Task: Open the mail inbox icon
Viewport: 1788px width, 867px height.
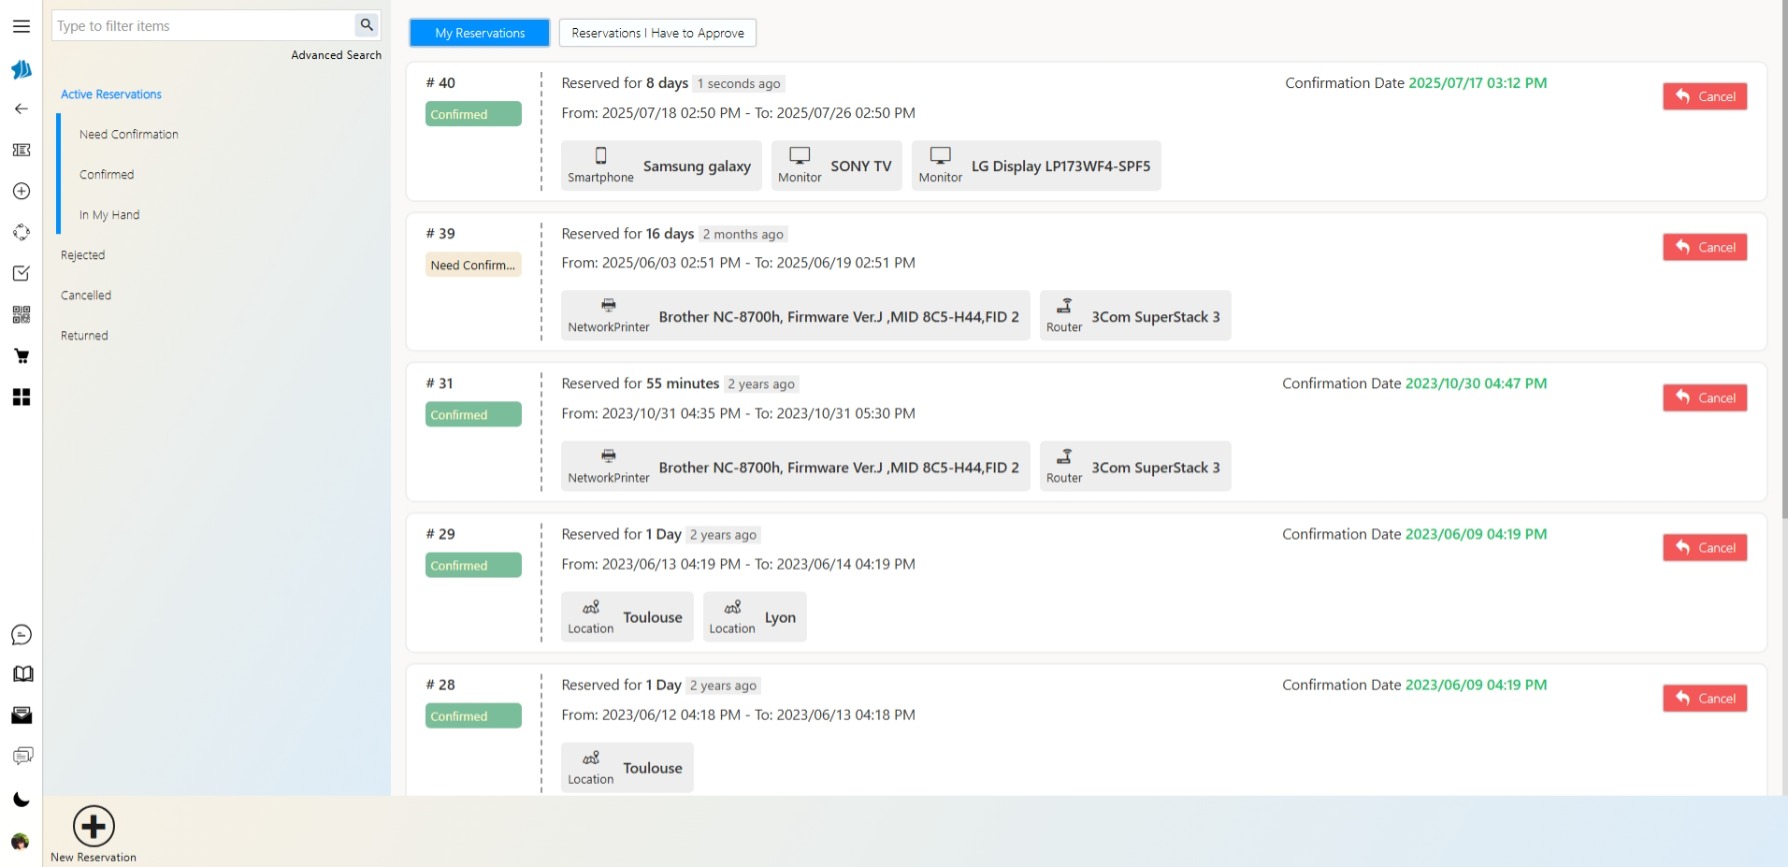Action: point(21,715)
